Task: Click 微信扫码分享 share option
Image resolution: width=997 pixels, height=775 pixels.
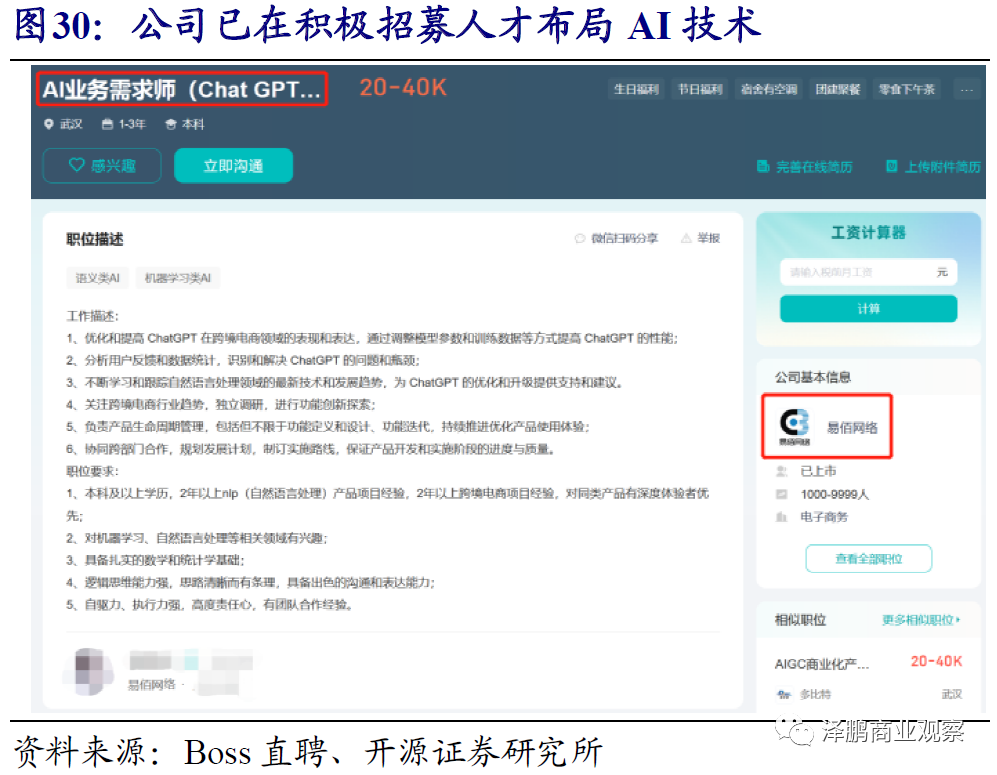Action: pyautogui.click(x=616, y=238)
